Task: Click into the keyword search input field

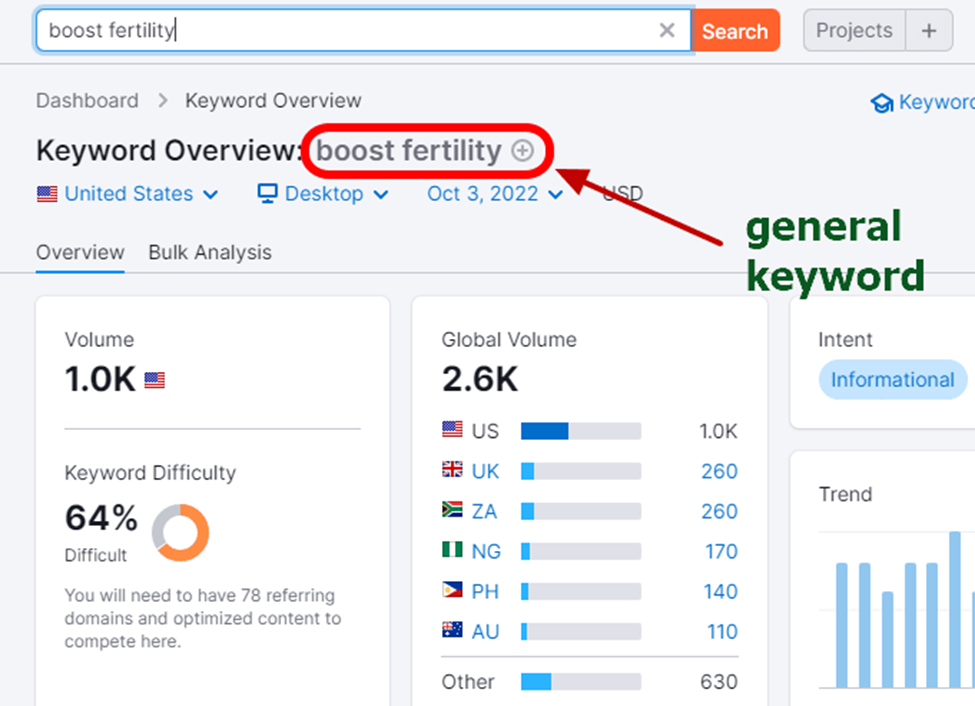Action: click(x=350, y=31)
